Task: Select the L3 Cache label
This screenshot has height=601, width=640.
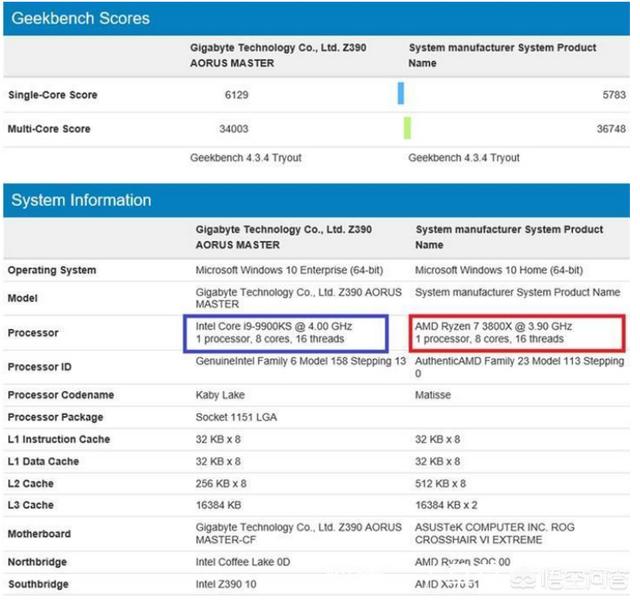Action: pos(31,505)
